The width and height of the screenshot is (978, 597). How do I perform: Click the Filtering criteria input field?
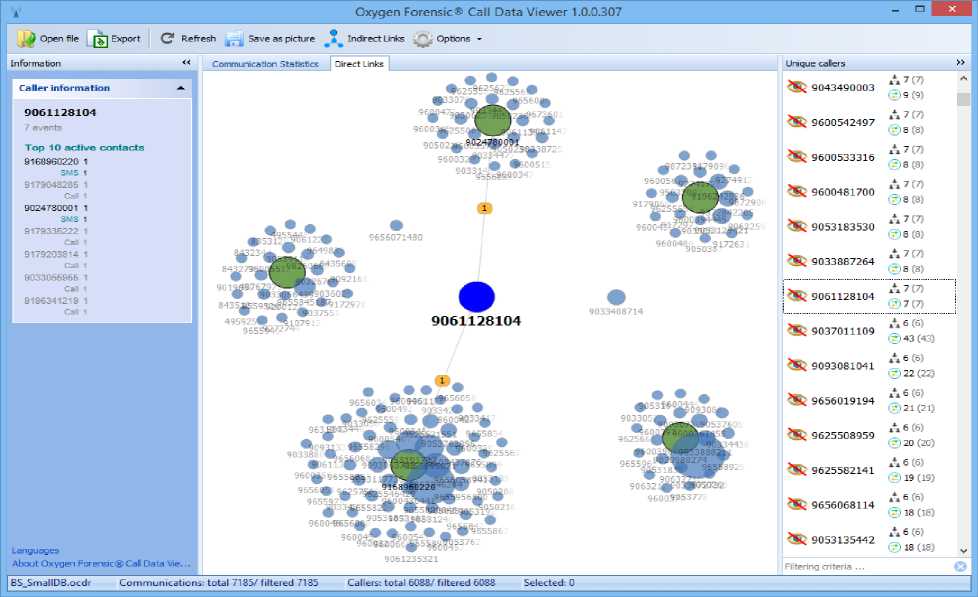click(868, 566)
